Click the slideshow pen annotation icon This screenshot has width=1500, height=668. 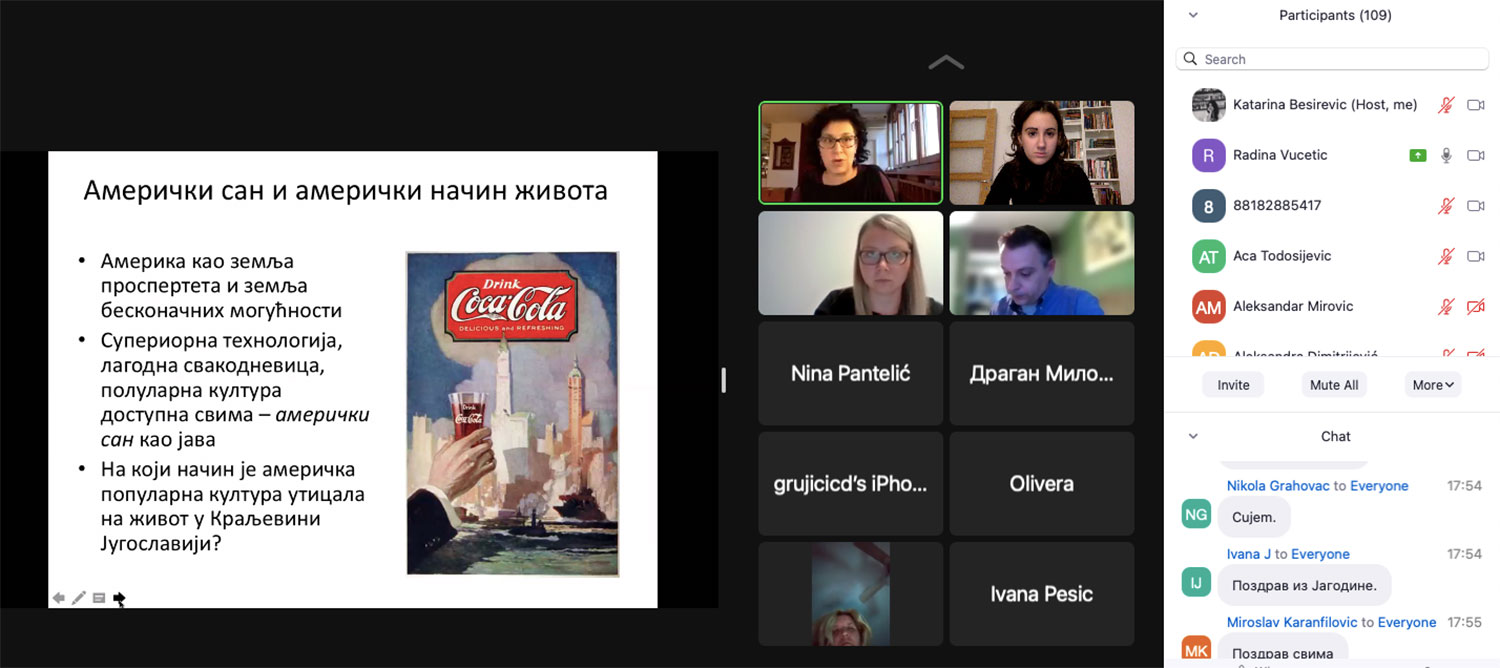coord(79,598)
